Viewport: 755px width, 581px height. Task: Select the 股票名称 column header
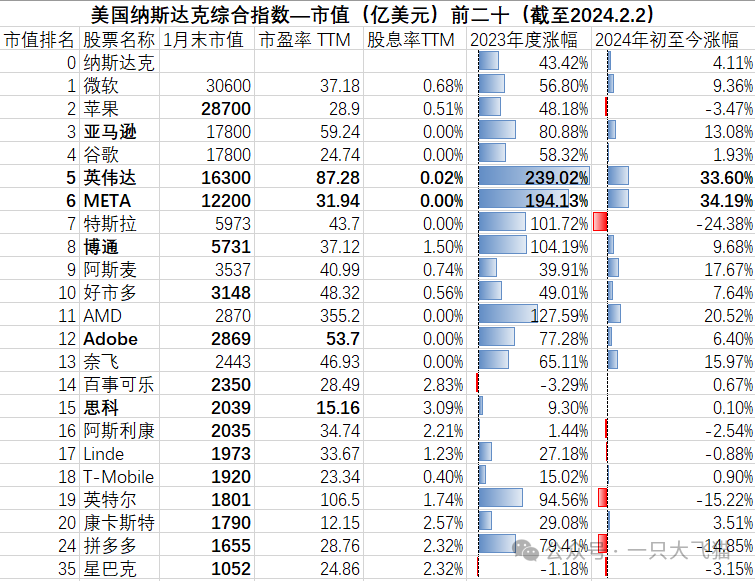[119, 40]
